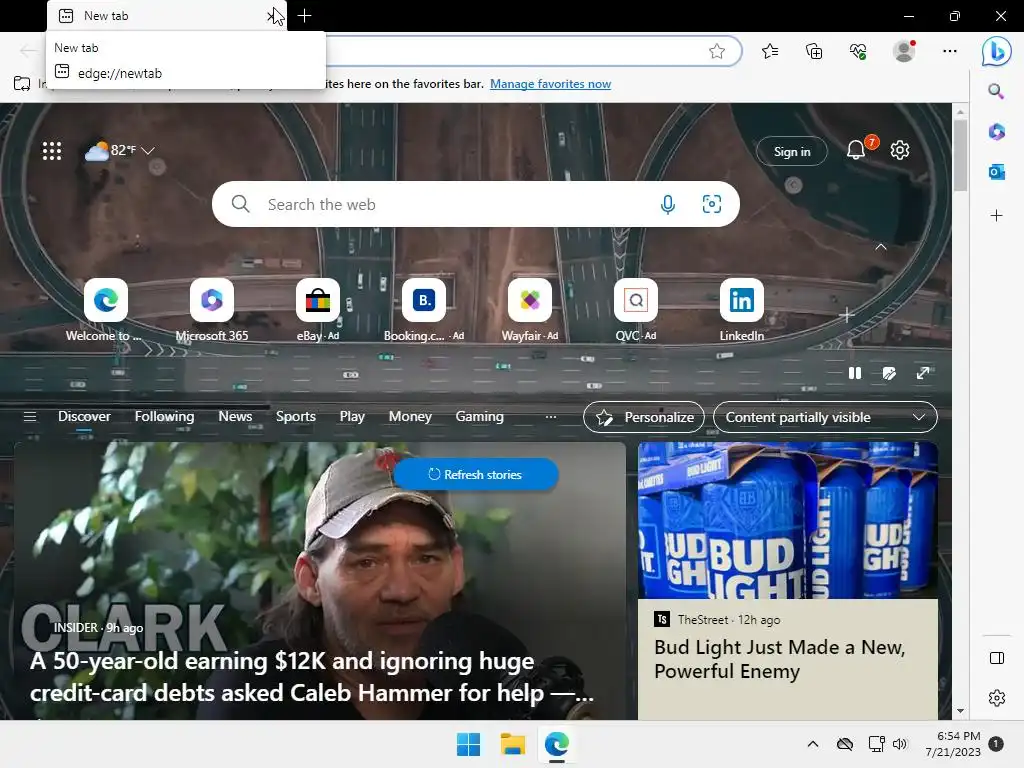Click Manage favorites now link
Viewport: 1024px width, 768px height.
551,84
